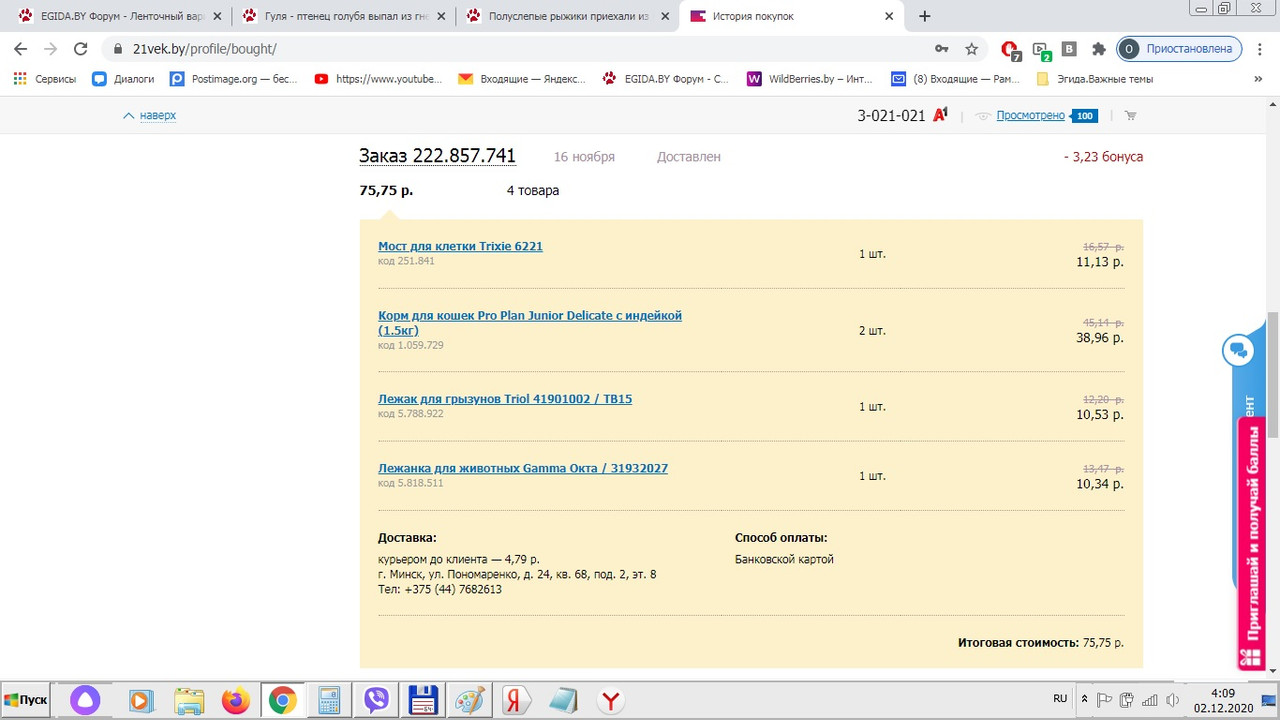
Task: Open the VK extension icon in the toolbar
Action: pyautogui.click(x=1069, y=49)
